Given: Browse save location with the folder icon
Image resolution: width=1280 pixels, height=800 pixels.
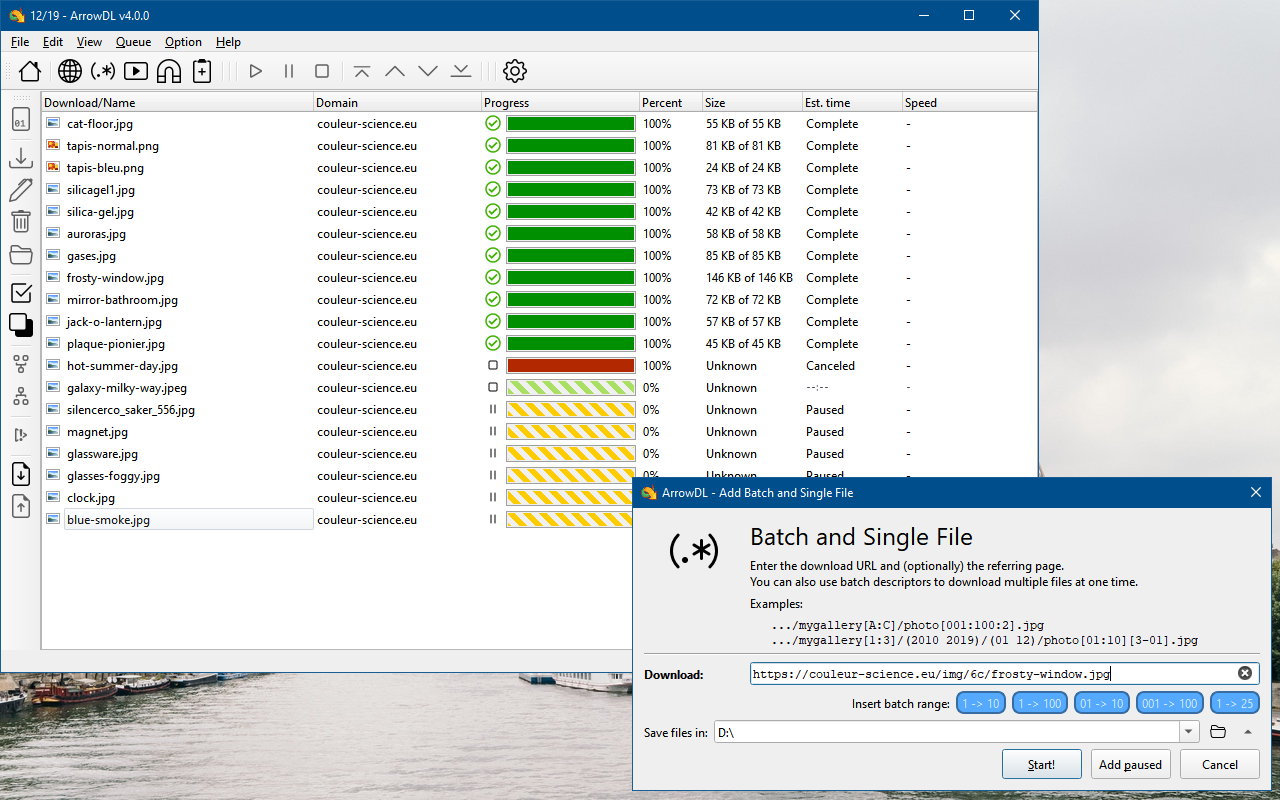Looking at the screenshot, I should (x=1217, y=731).
